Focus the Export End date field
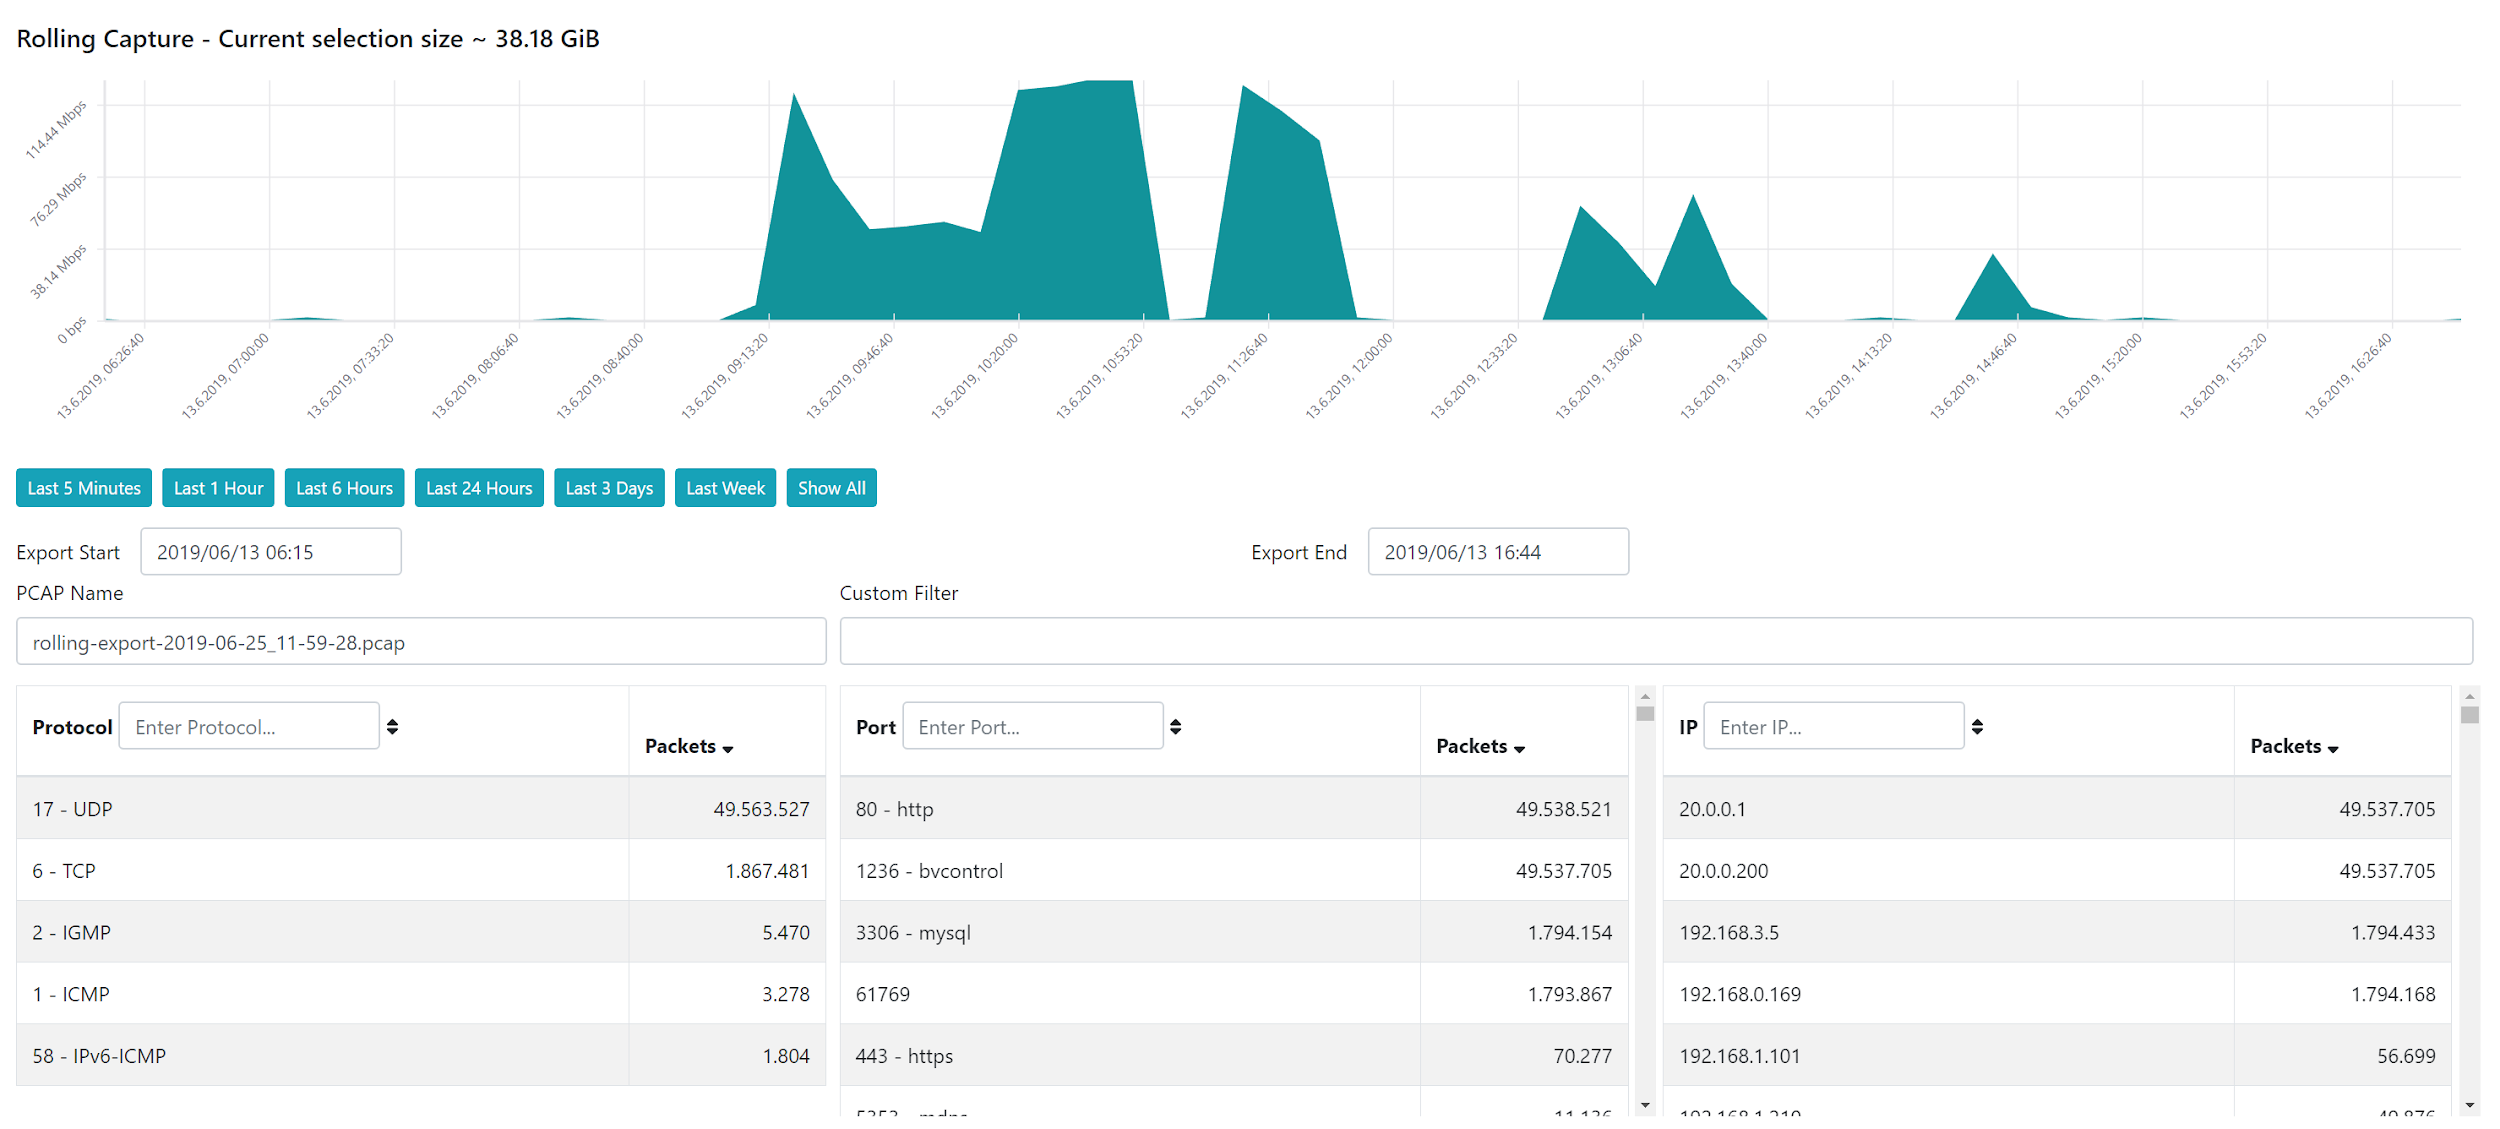 click(x=1497, y=552)
